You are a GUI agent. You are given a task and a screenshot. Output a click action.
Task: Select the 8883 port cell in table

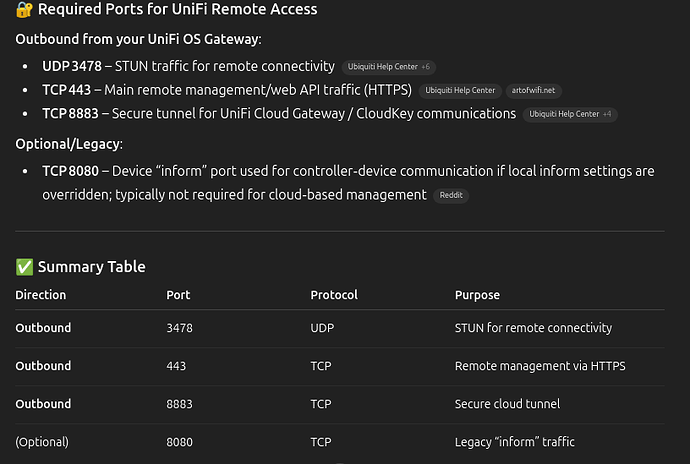click(179, 404)
